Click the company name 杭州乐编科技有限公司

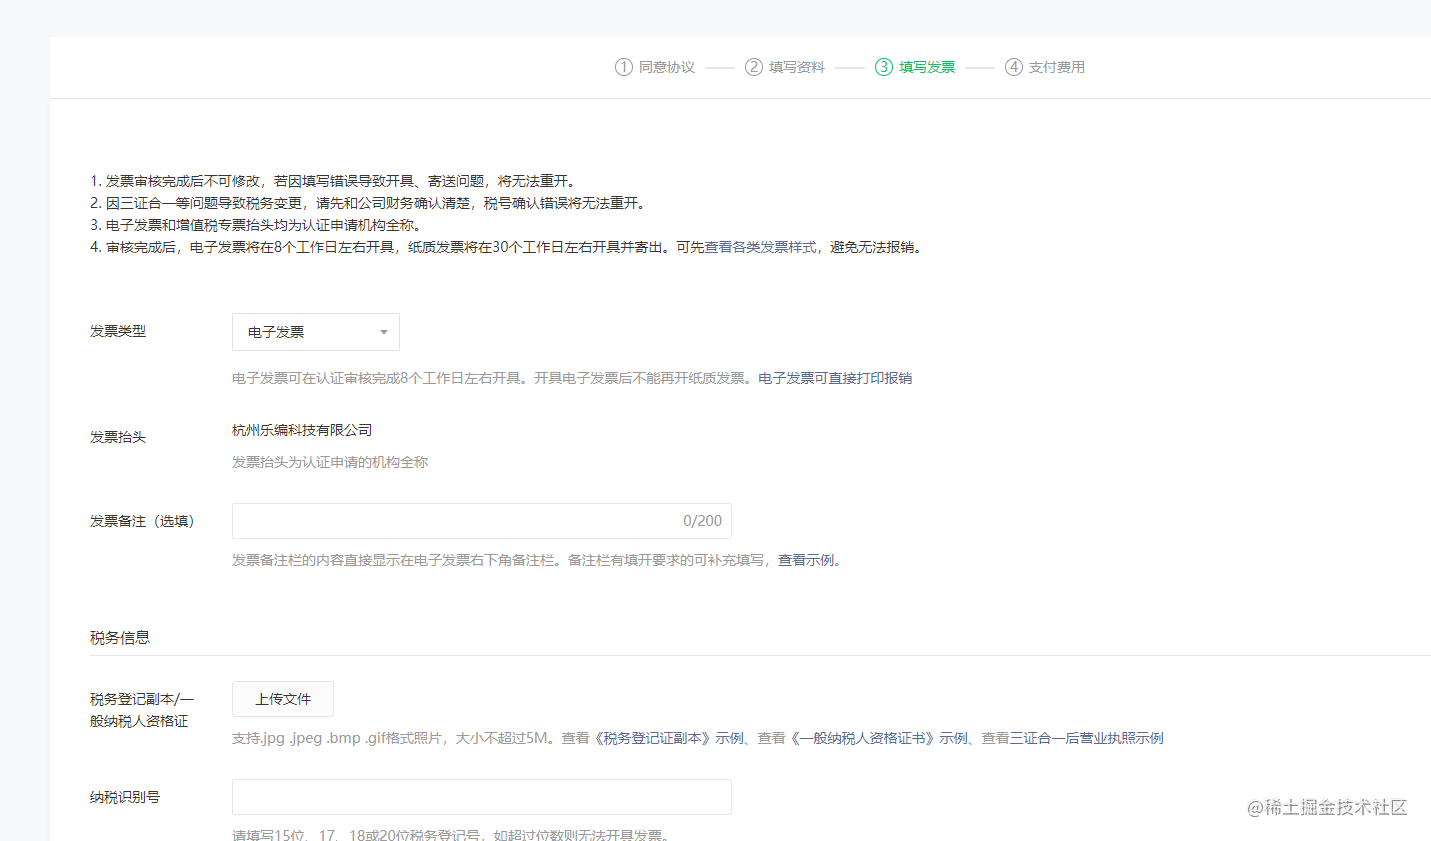(x=302, y=430)
